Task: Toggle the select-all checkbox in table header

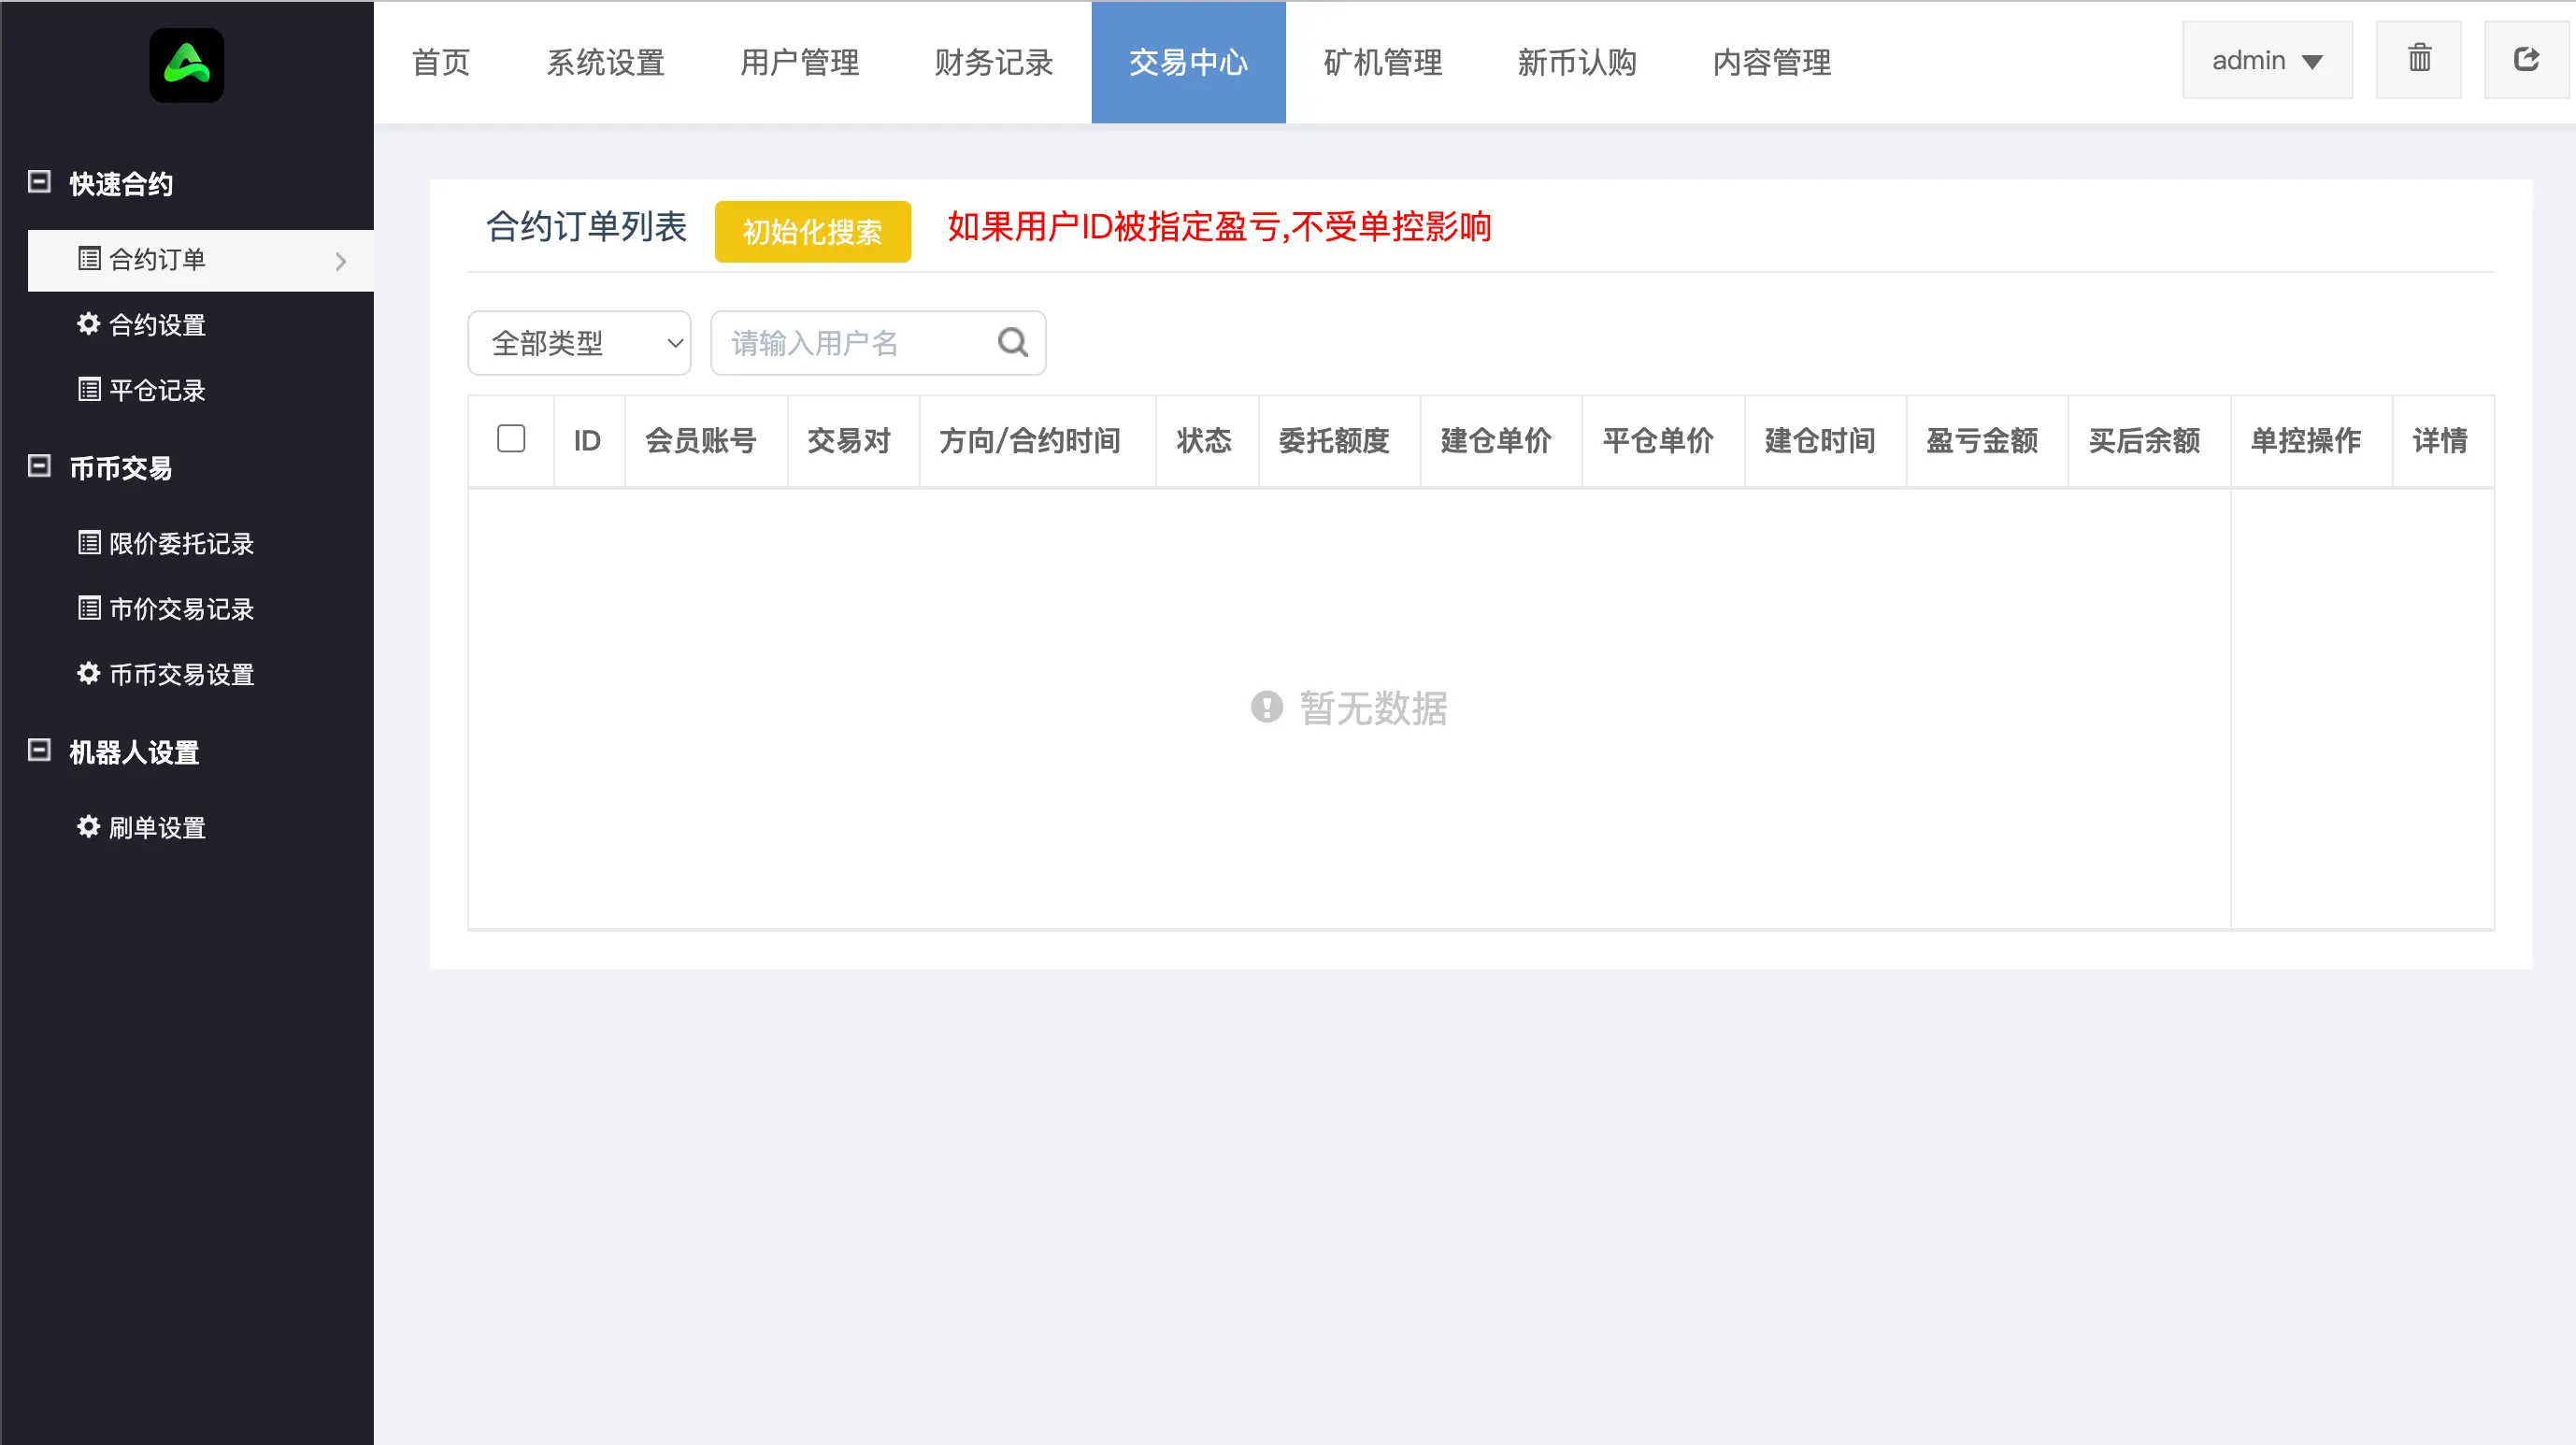Action: point(511,439)
